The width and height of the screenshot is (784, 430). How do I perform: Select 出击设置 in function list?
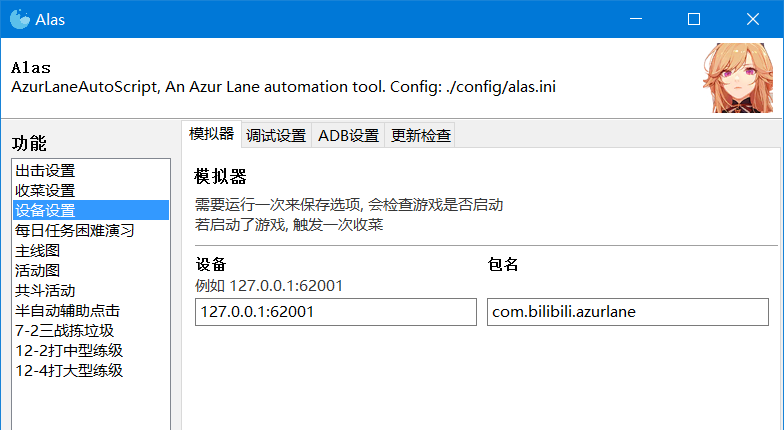tap(46, 171)
